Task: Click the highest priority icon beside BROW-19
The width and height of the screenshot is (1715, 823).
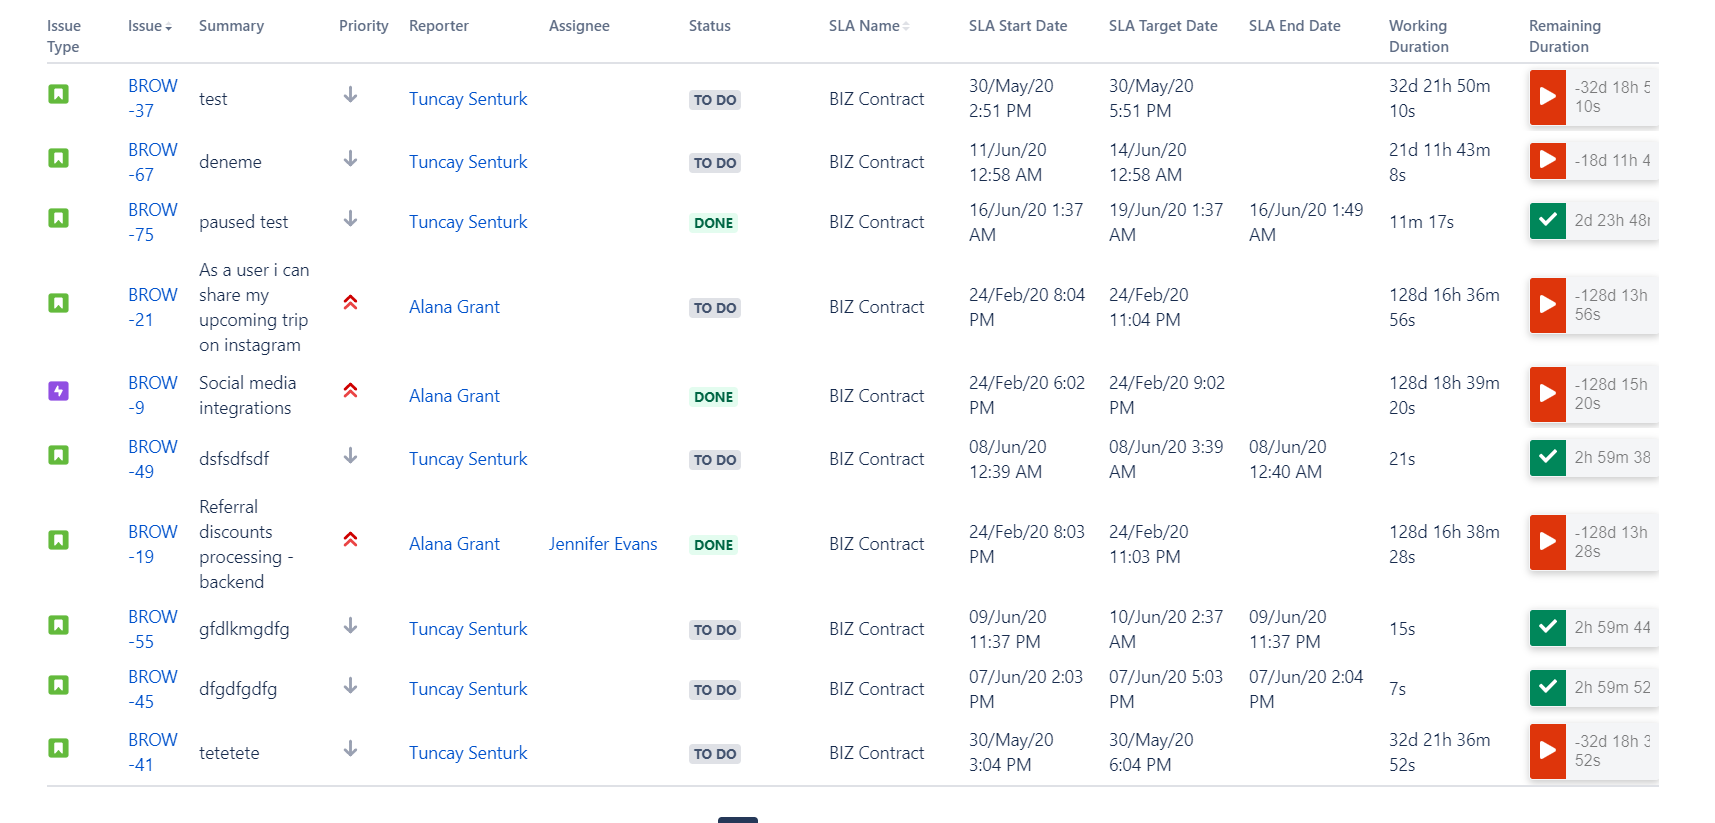Action: [x=350, y=538]
